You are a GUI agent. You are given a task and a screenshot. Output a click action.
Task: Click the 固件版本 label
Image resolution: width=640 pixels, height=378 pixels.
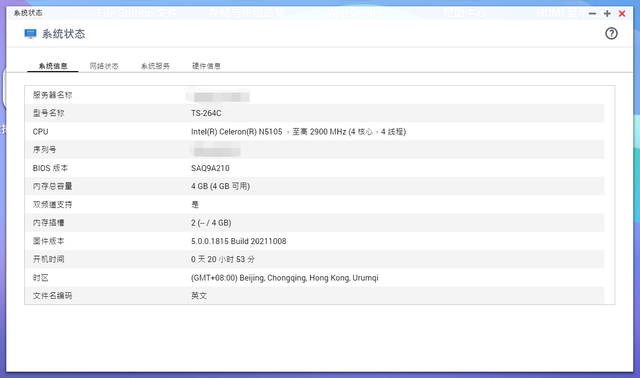pyautogui.click(x=49, y=241)
